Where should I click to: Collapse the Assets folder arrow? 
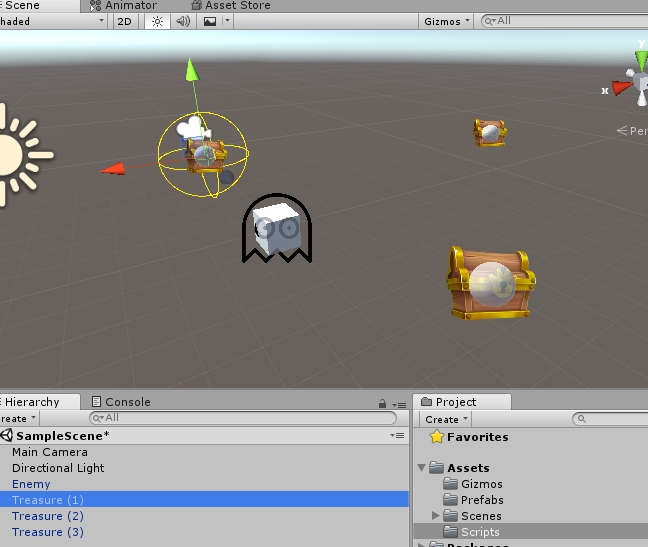[x=421, y=468]
